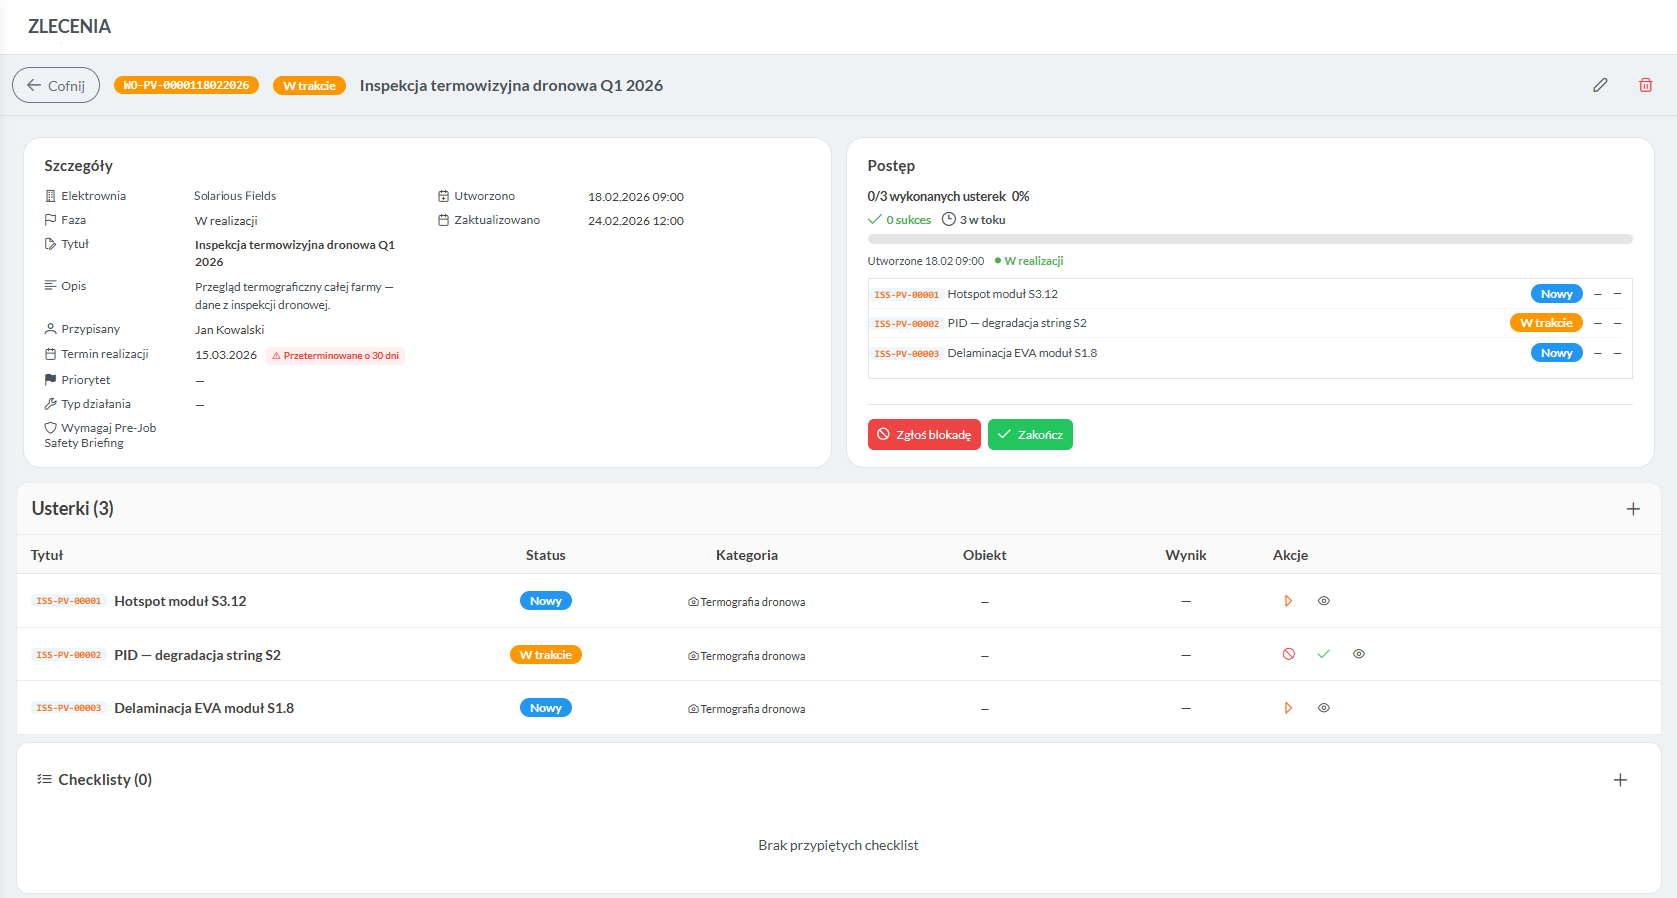Mark PID degradacja string S2 as complete
This screenshot has width=1677, height=898.
(x=1323, y=654)
